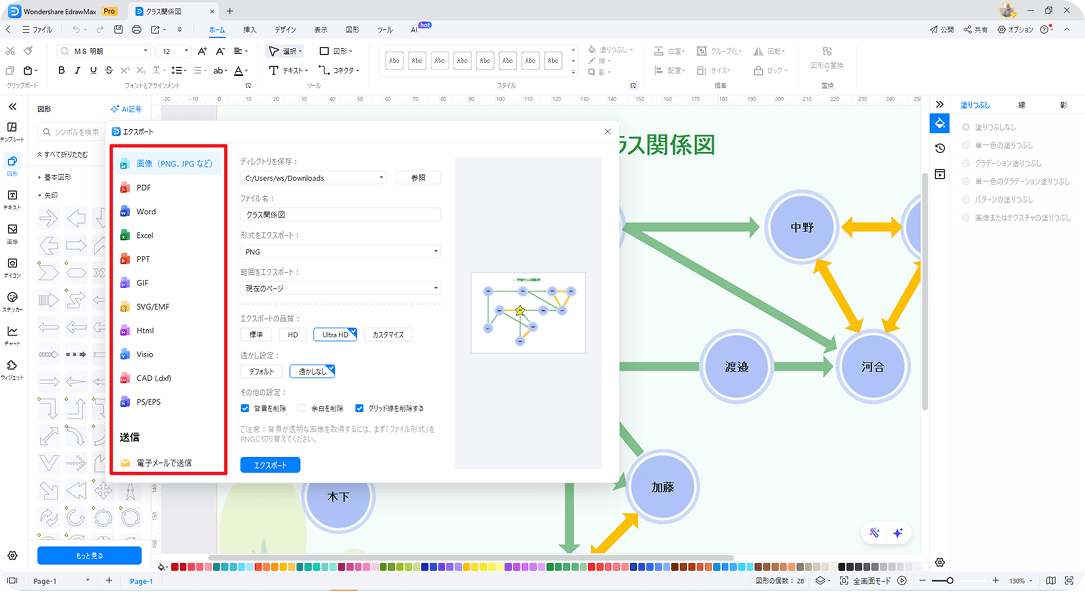
Task: Click the Bold formatting icon
Action: coord(62,71)
